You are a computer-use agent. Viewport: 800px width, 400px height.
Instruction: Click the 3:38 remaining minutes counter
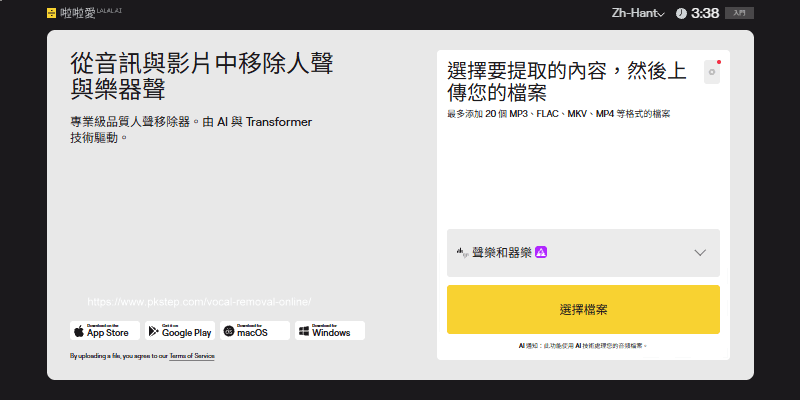point(705,14)
